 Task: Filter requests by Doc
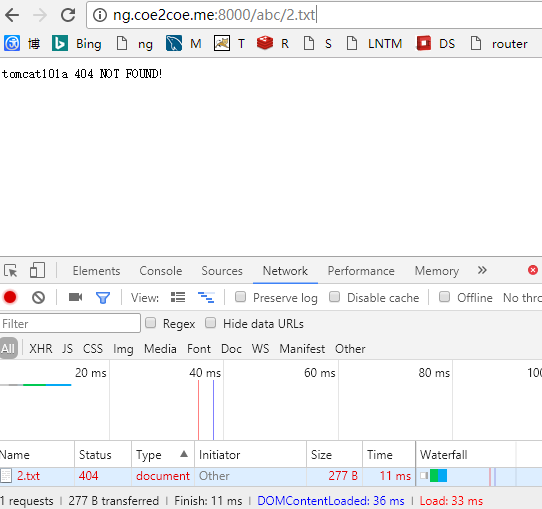tap(231, 349)
